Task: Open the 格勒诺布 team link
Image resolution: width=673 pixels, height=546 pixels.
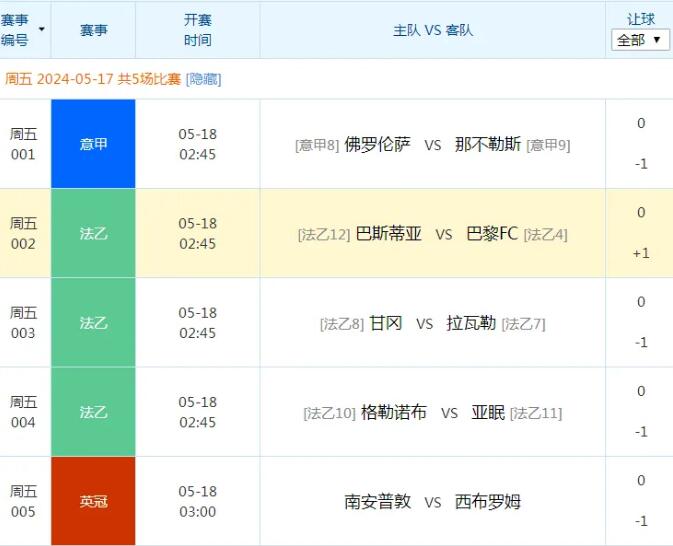Action: coord(393,413)
